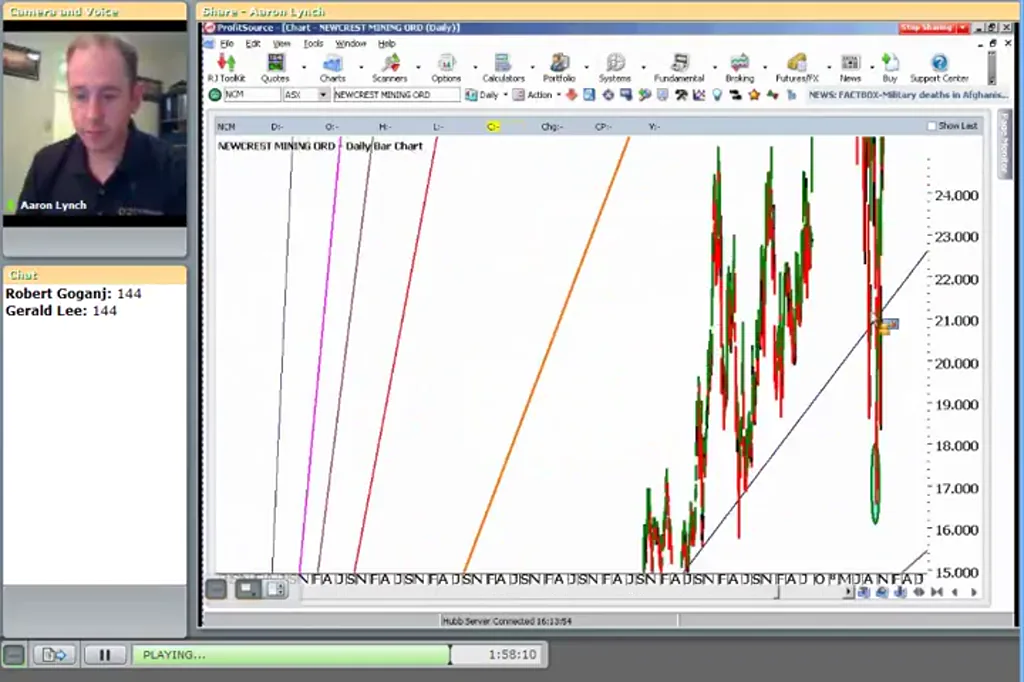The height and width of the screenshot is (682, 1024).
Task: Expand the Calculators dropdown arrow
Action: click(x=532, y=67)
